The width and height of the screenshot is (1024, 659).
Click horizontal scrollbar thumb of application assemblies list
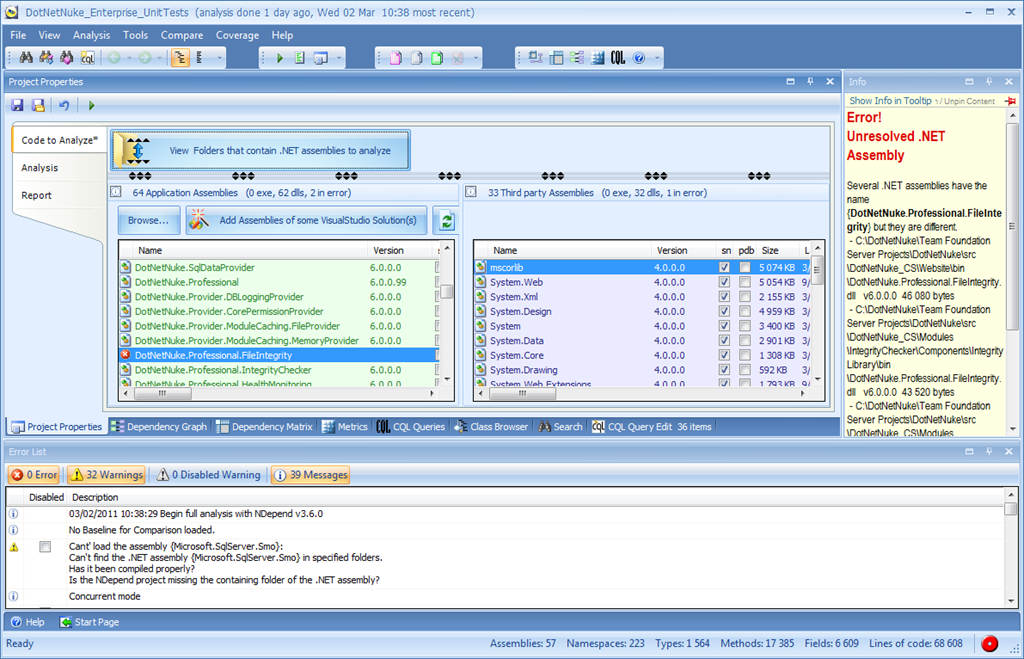coord(163,394)
